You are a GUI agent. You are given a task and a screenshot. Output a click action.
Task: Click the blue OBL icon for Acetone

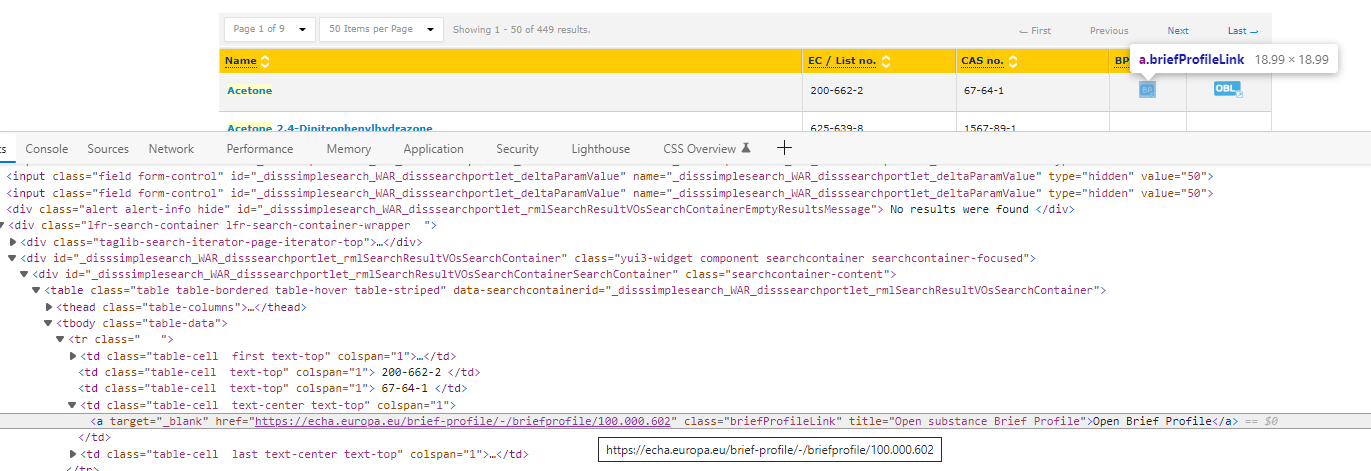(x=1228, y=89)
